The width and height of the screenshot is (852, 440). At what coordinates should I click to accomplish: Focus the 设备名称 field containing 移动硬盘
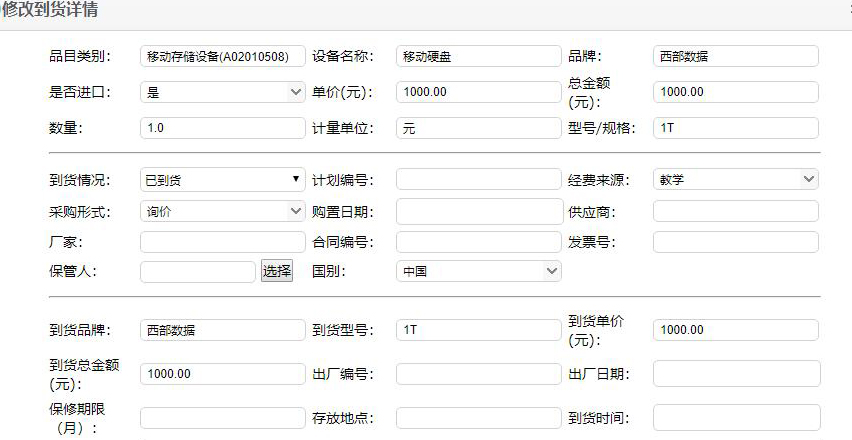pos(479,56)
